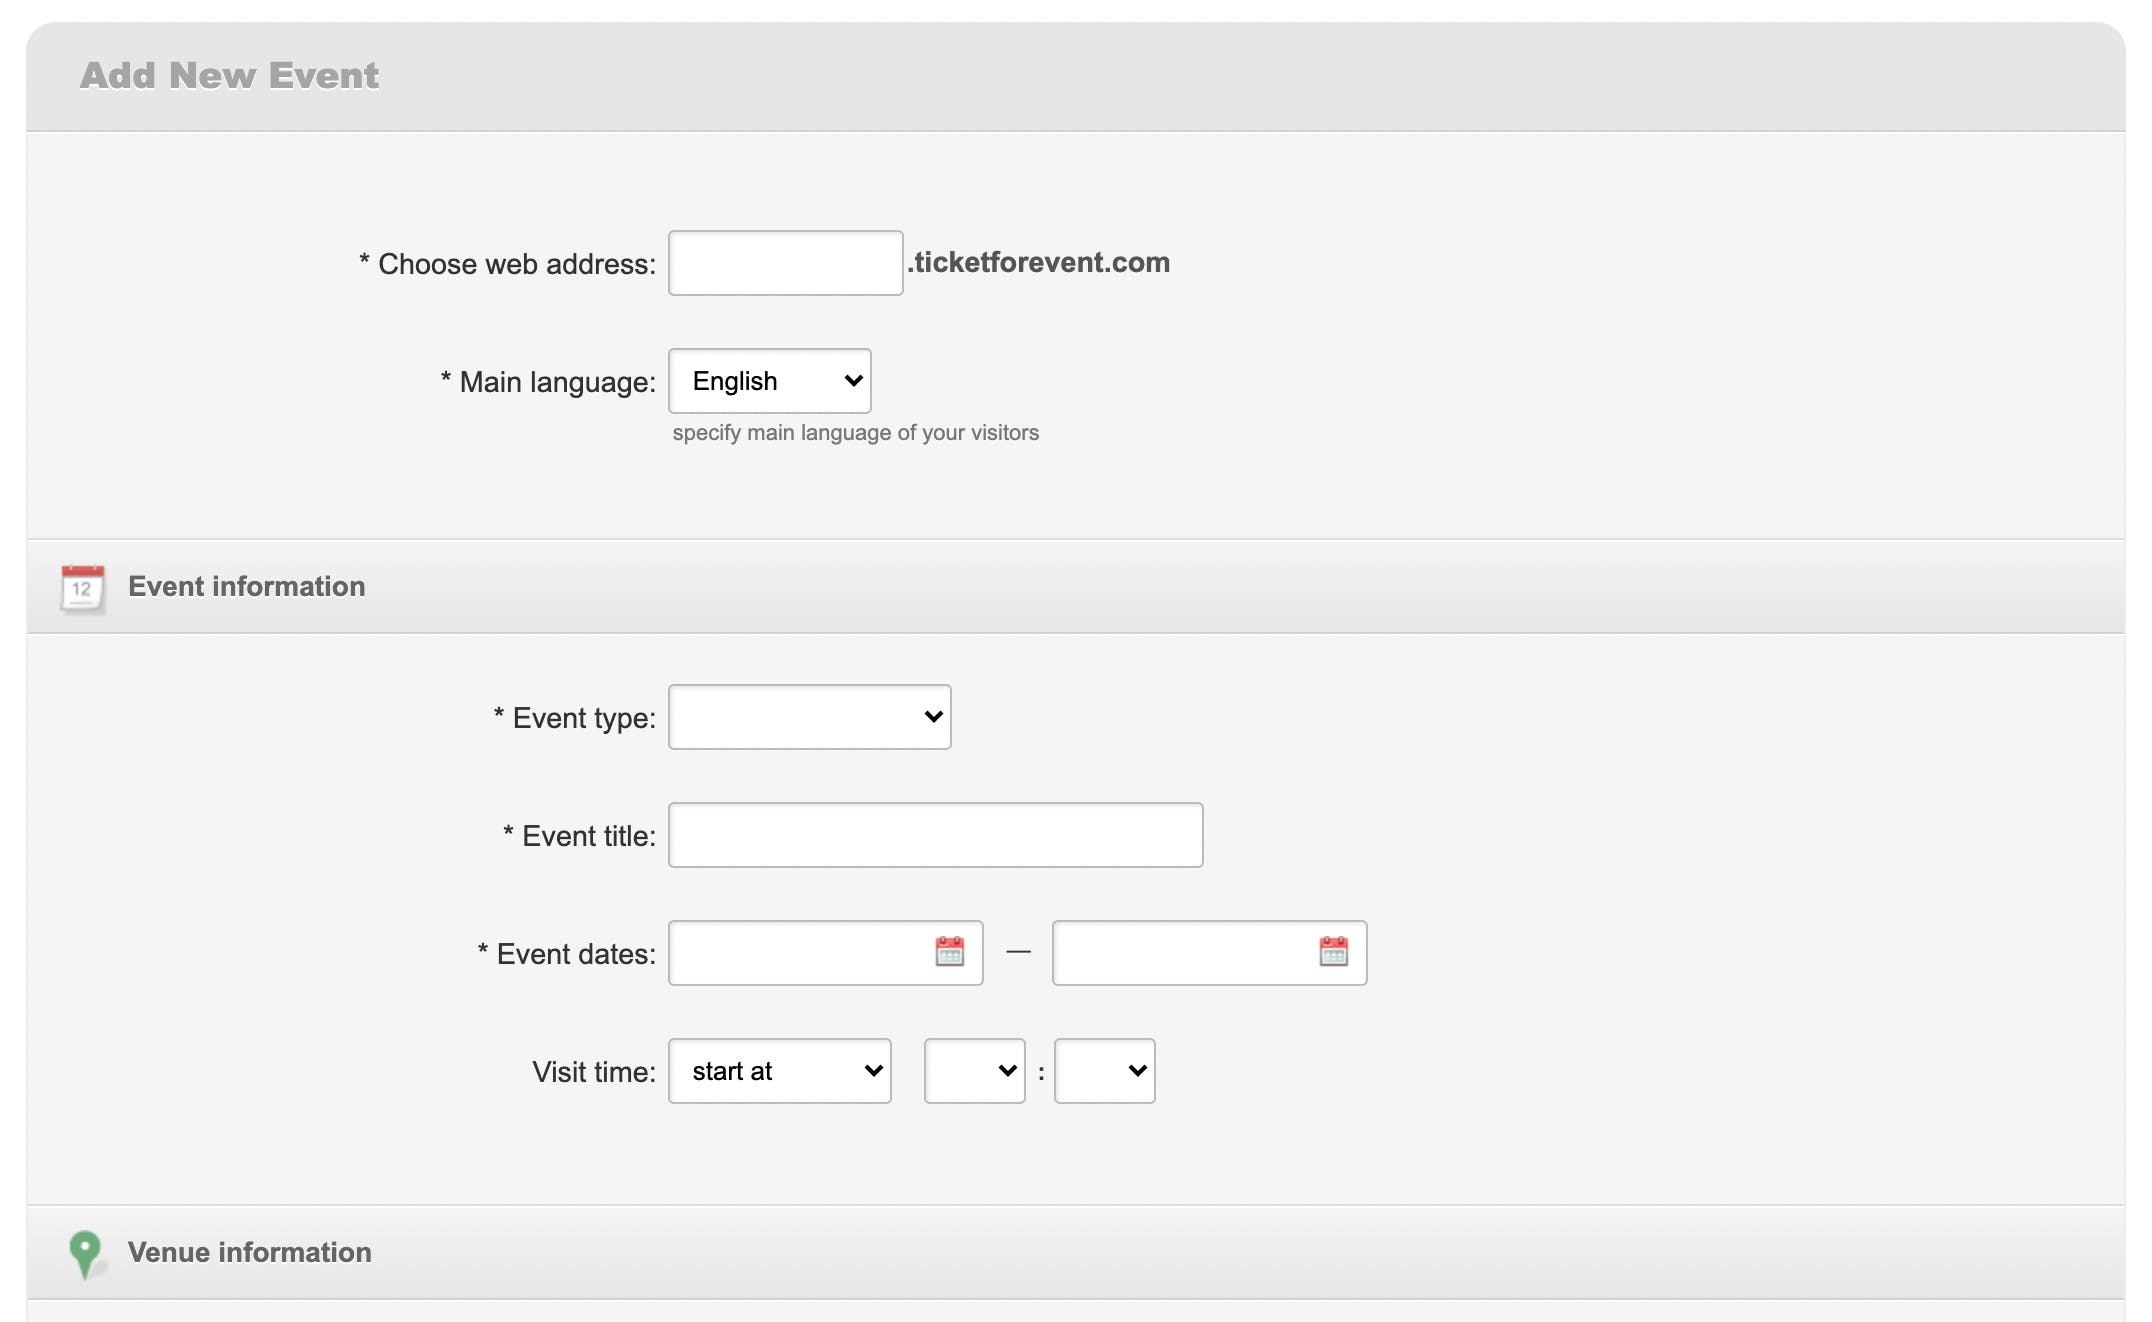Viewport: 2152px width, 1322px height.
Task: Expand the Event type dropdown
Action: 809,717
